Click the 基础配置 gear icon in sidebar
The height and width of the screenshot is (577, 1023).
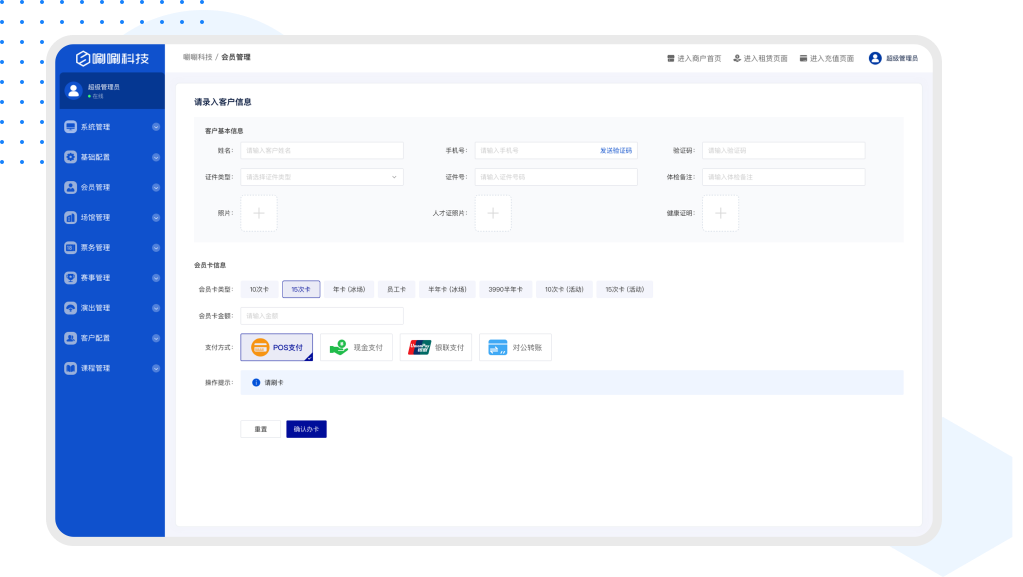click(x=70, y=157)
